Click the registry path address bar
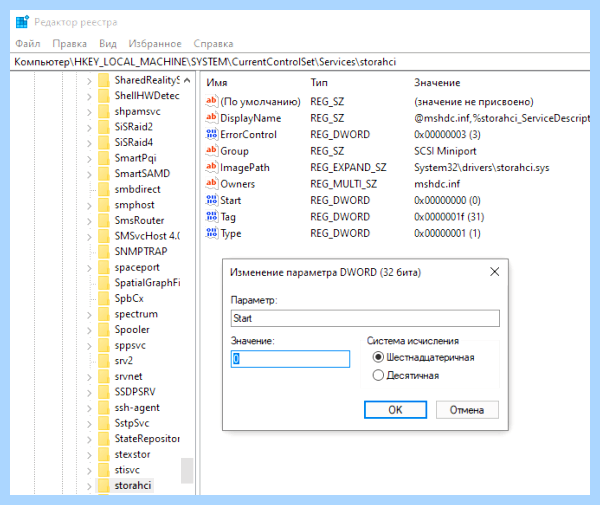Viewport: 600px width, 505px height. click(x=300, y=62)
